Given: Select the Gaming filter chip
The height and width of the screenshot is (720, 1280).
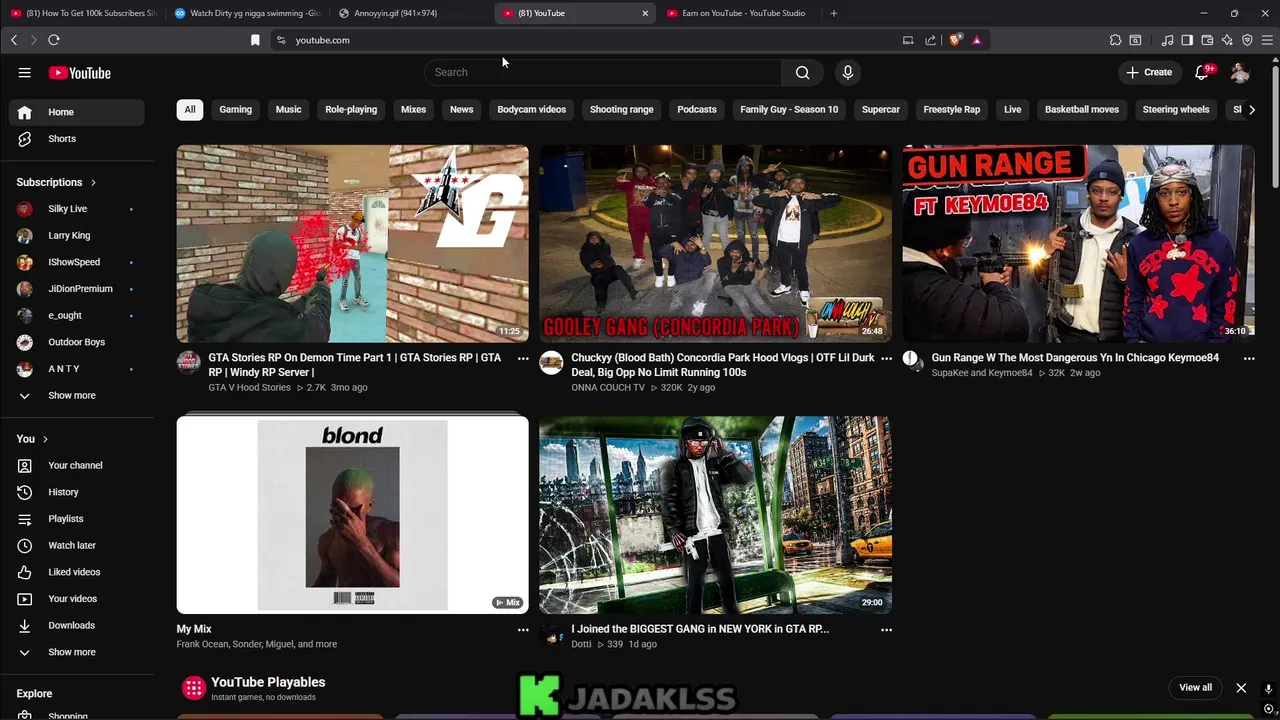Looking at the screenshot, I should (x=236, y=110).
